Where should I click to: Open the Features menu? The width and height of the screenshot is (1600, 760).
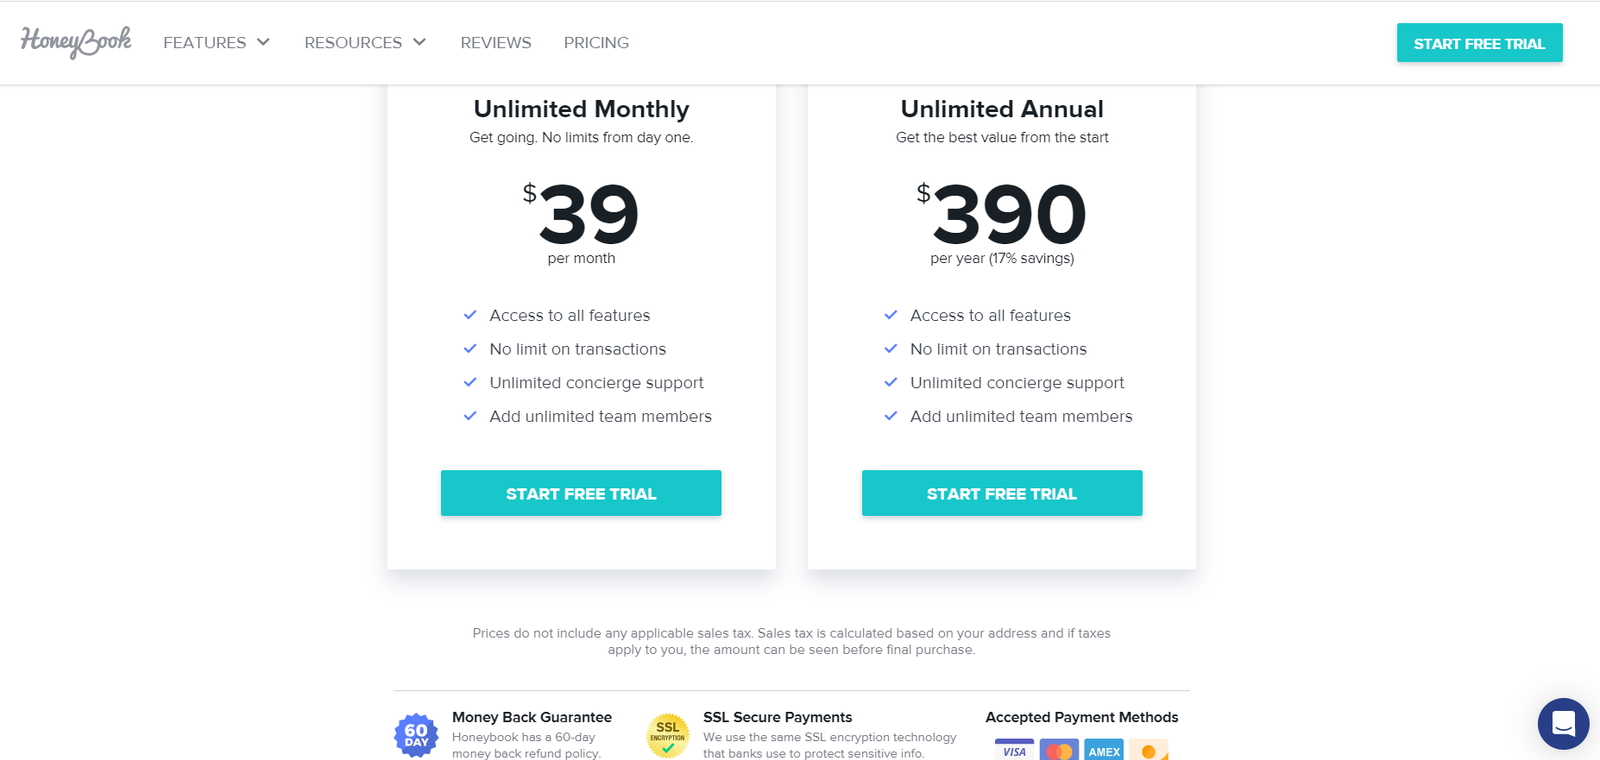pyautogui.click(x=205, y=43)
